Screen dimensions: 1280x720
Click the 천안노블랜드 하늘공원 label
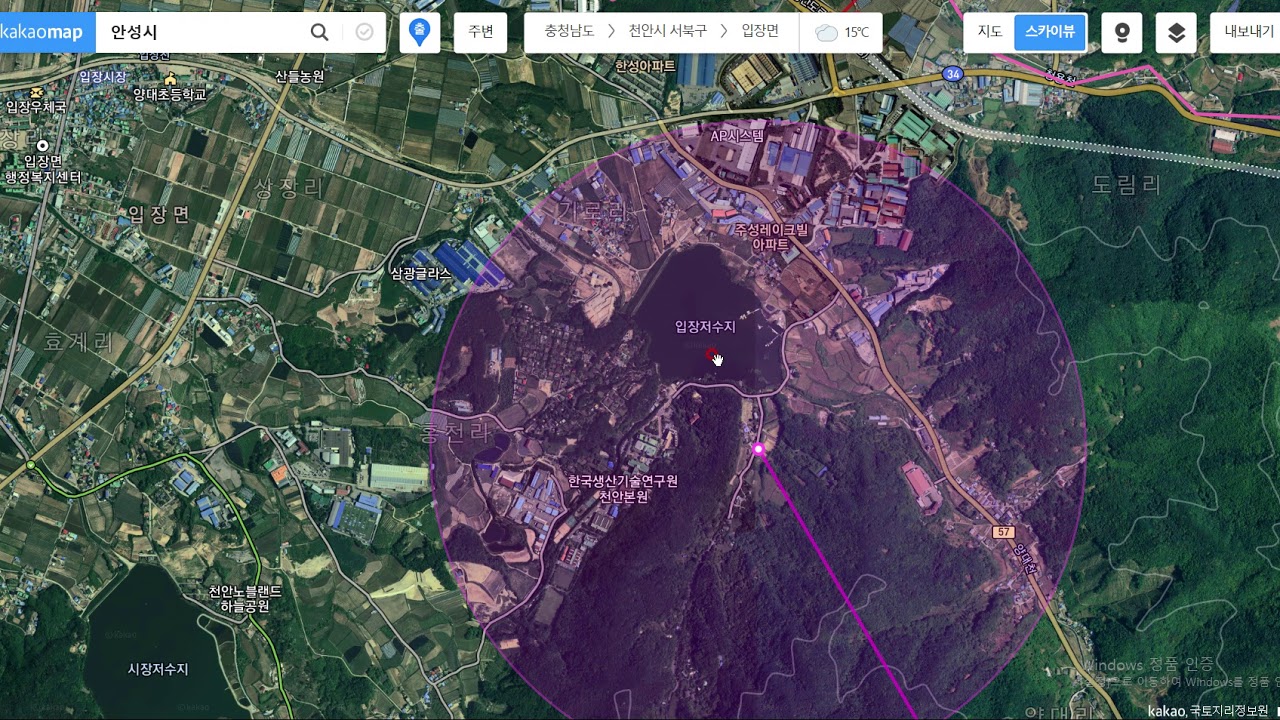[x=245, y=599]
